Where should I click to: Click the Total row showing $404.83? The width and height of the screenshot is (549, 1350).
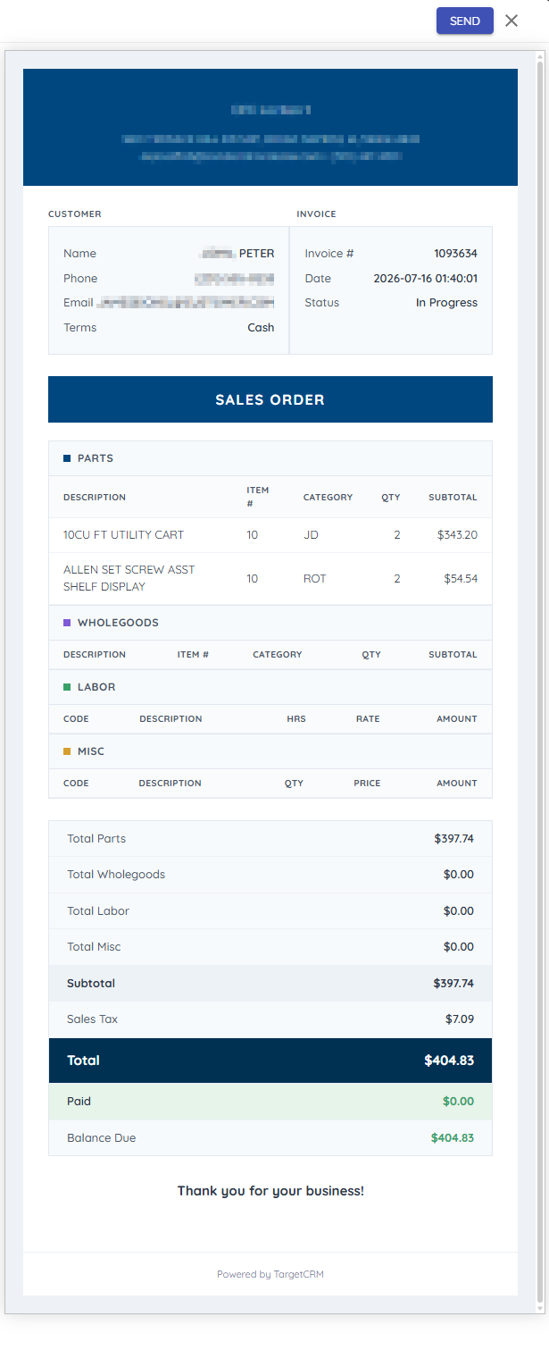coord(270,1060)
